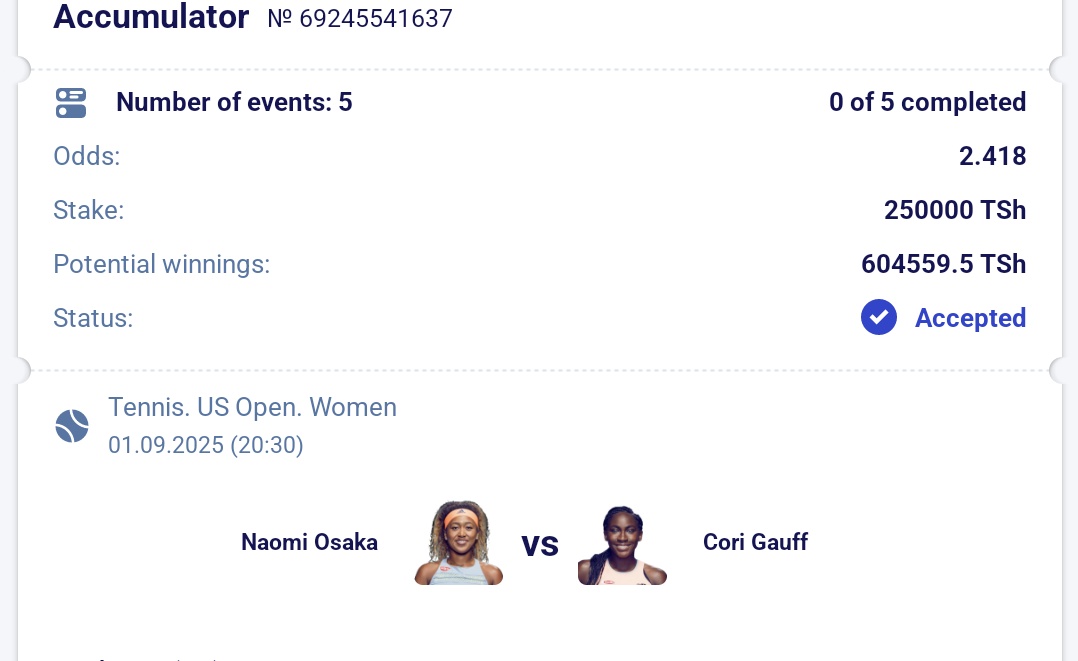1078x661 pixels.
Task: Select the Naomi Osaka name label
Action: pyautogui.click(x=309, y=542)
